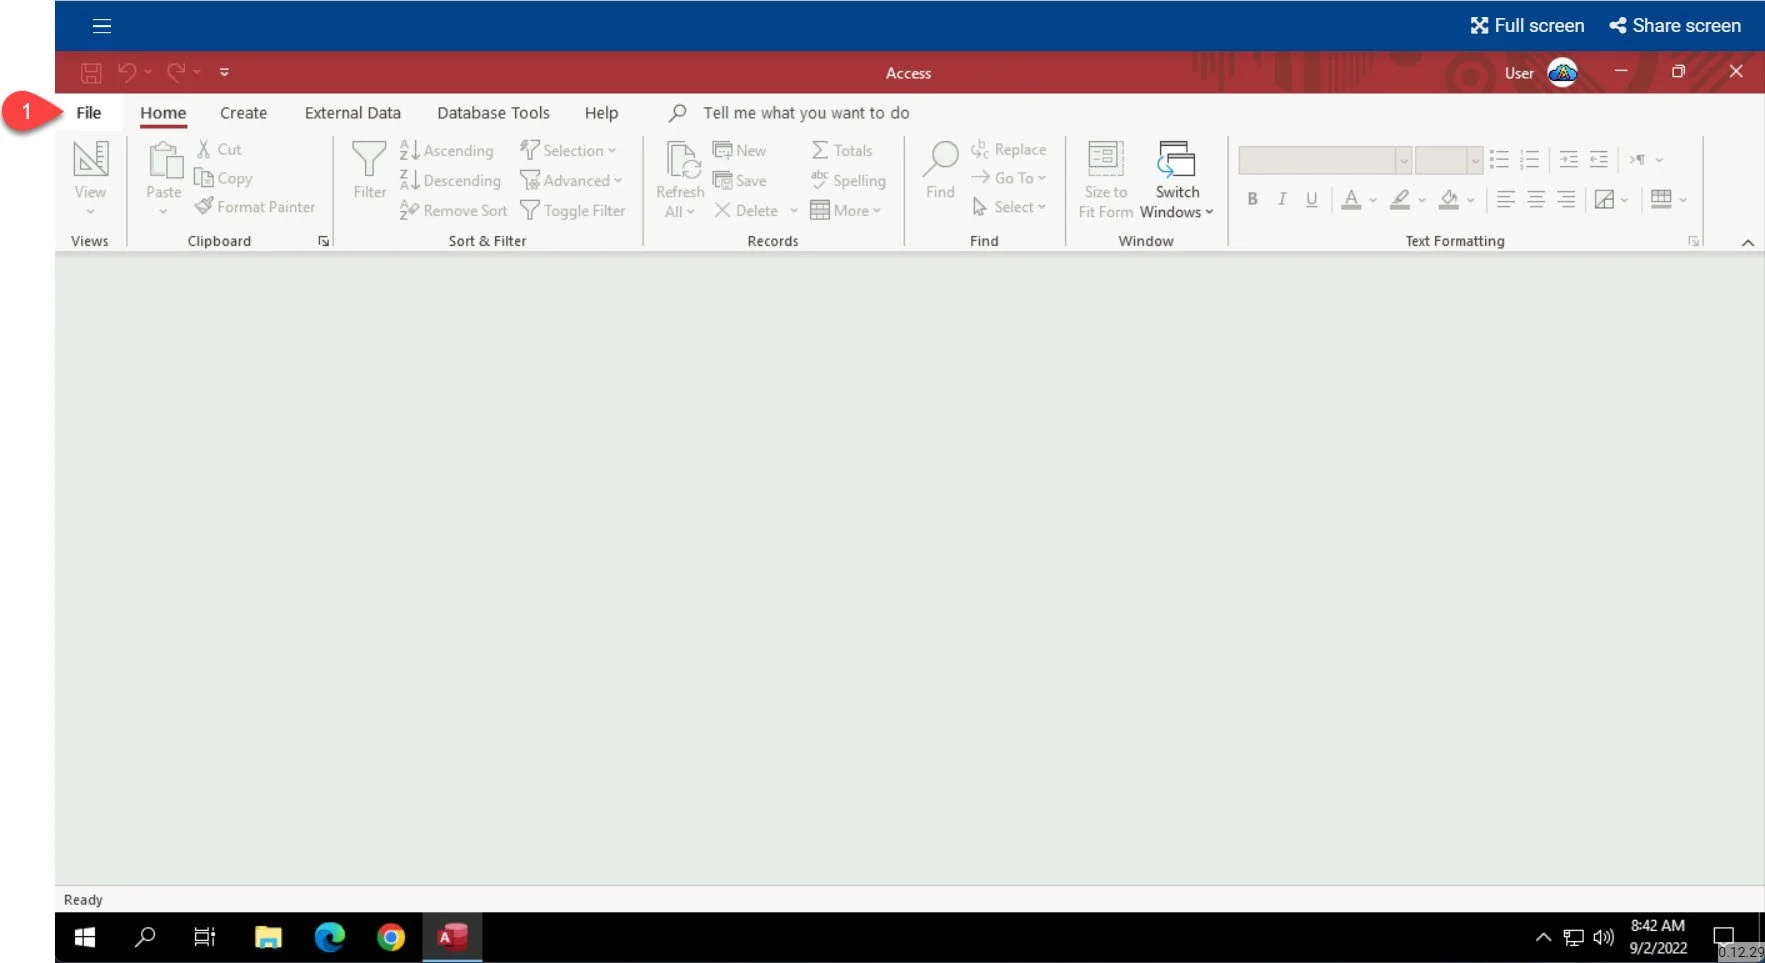Remove the current sort
The height and width of the screenshot is (963, 1765).
pyautogui.click(x=452, y=210)
